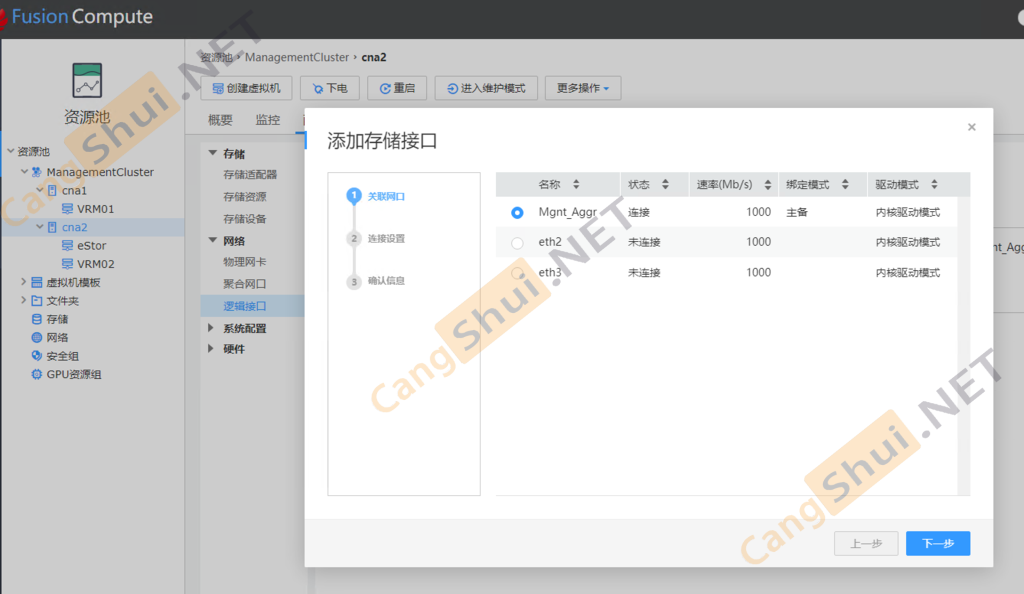The width and height of the screenshot is (1024, 594).
Task: Open 物理网卡 in the side menu
Action: [245, 262]
